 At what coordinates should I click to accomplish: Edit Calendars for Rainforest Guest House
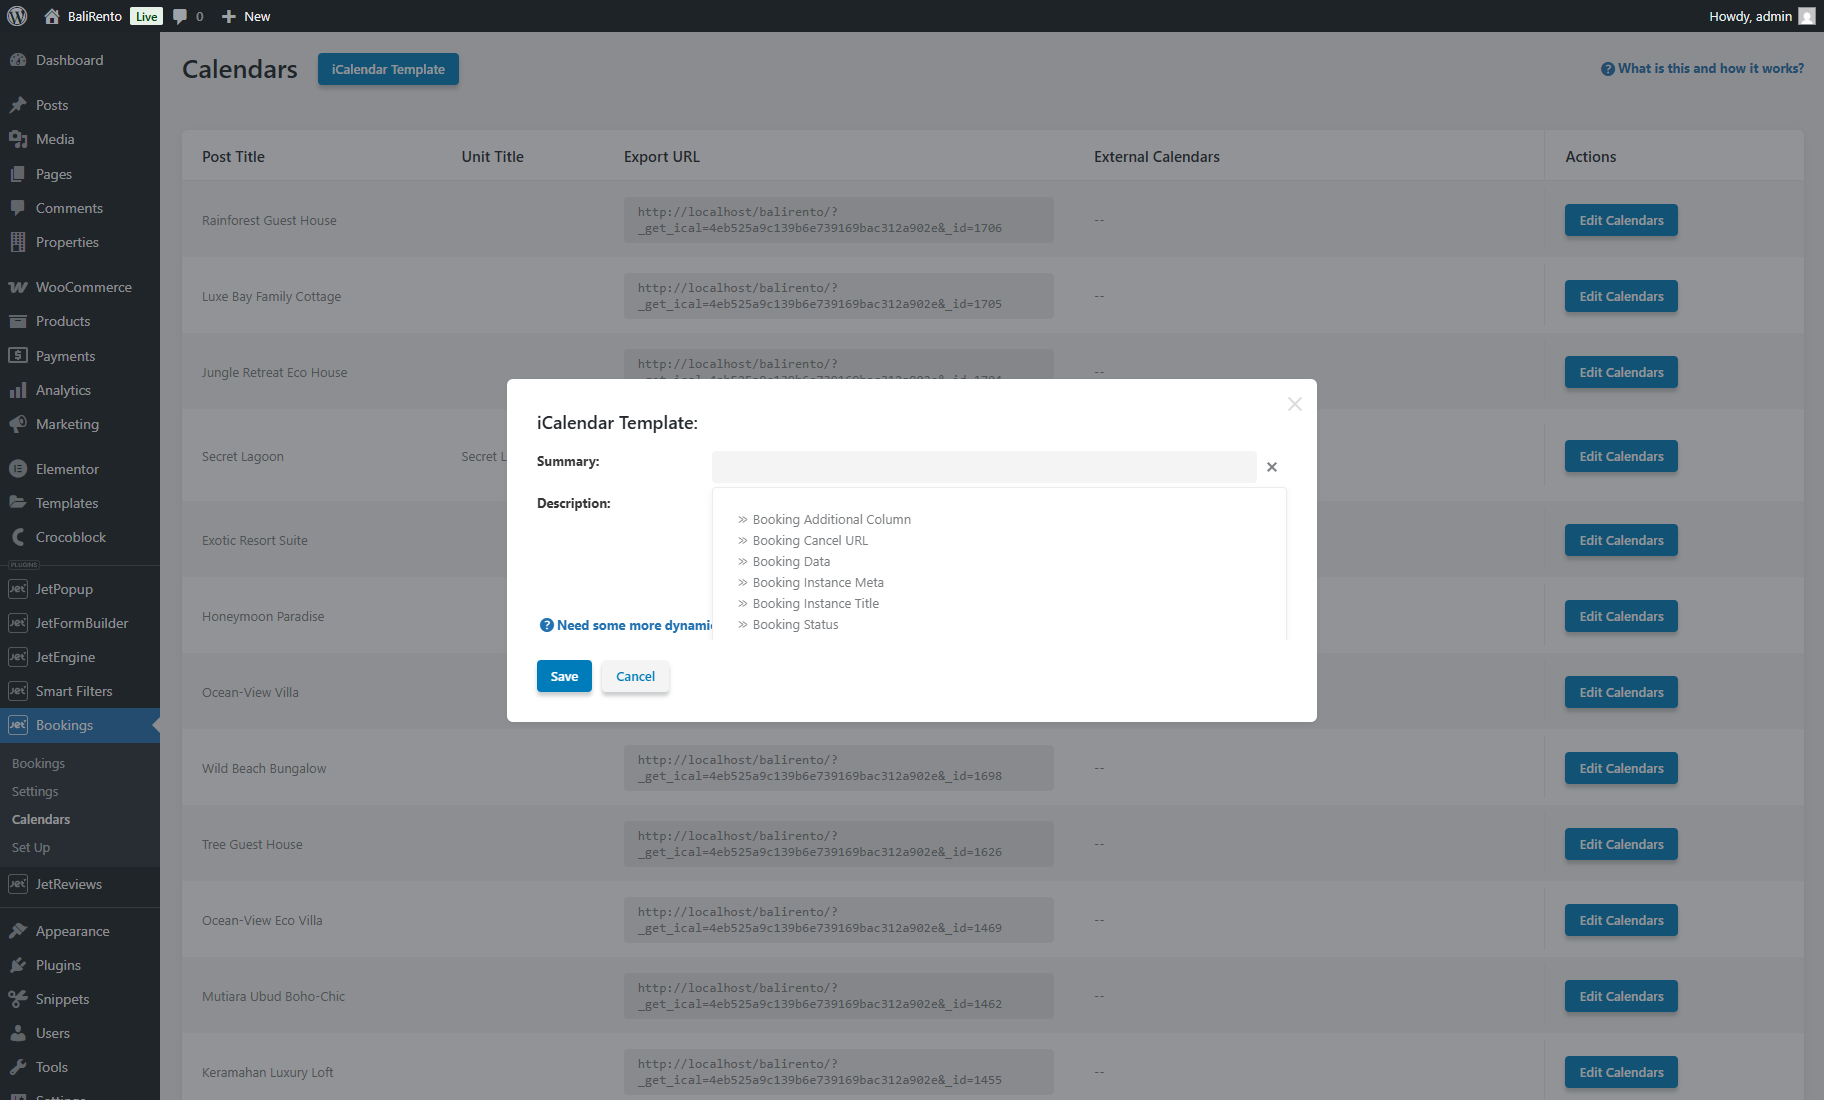[x=1621, y=220]
